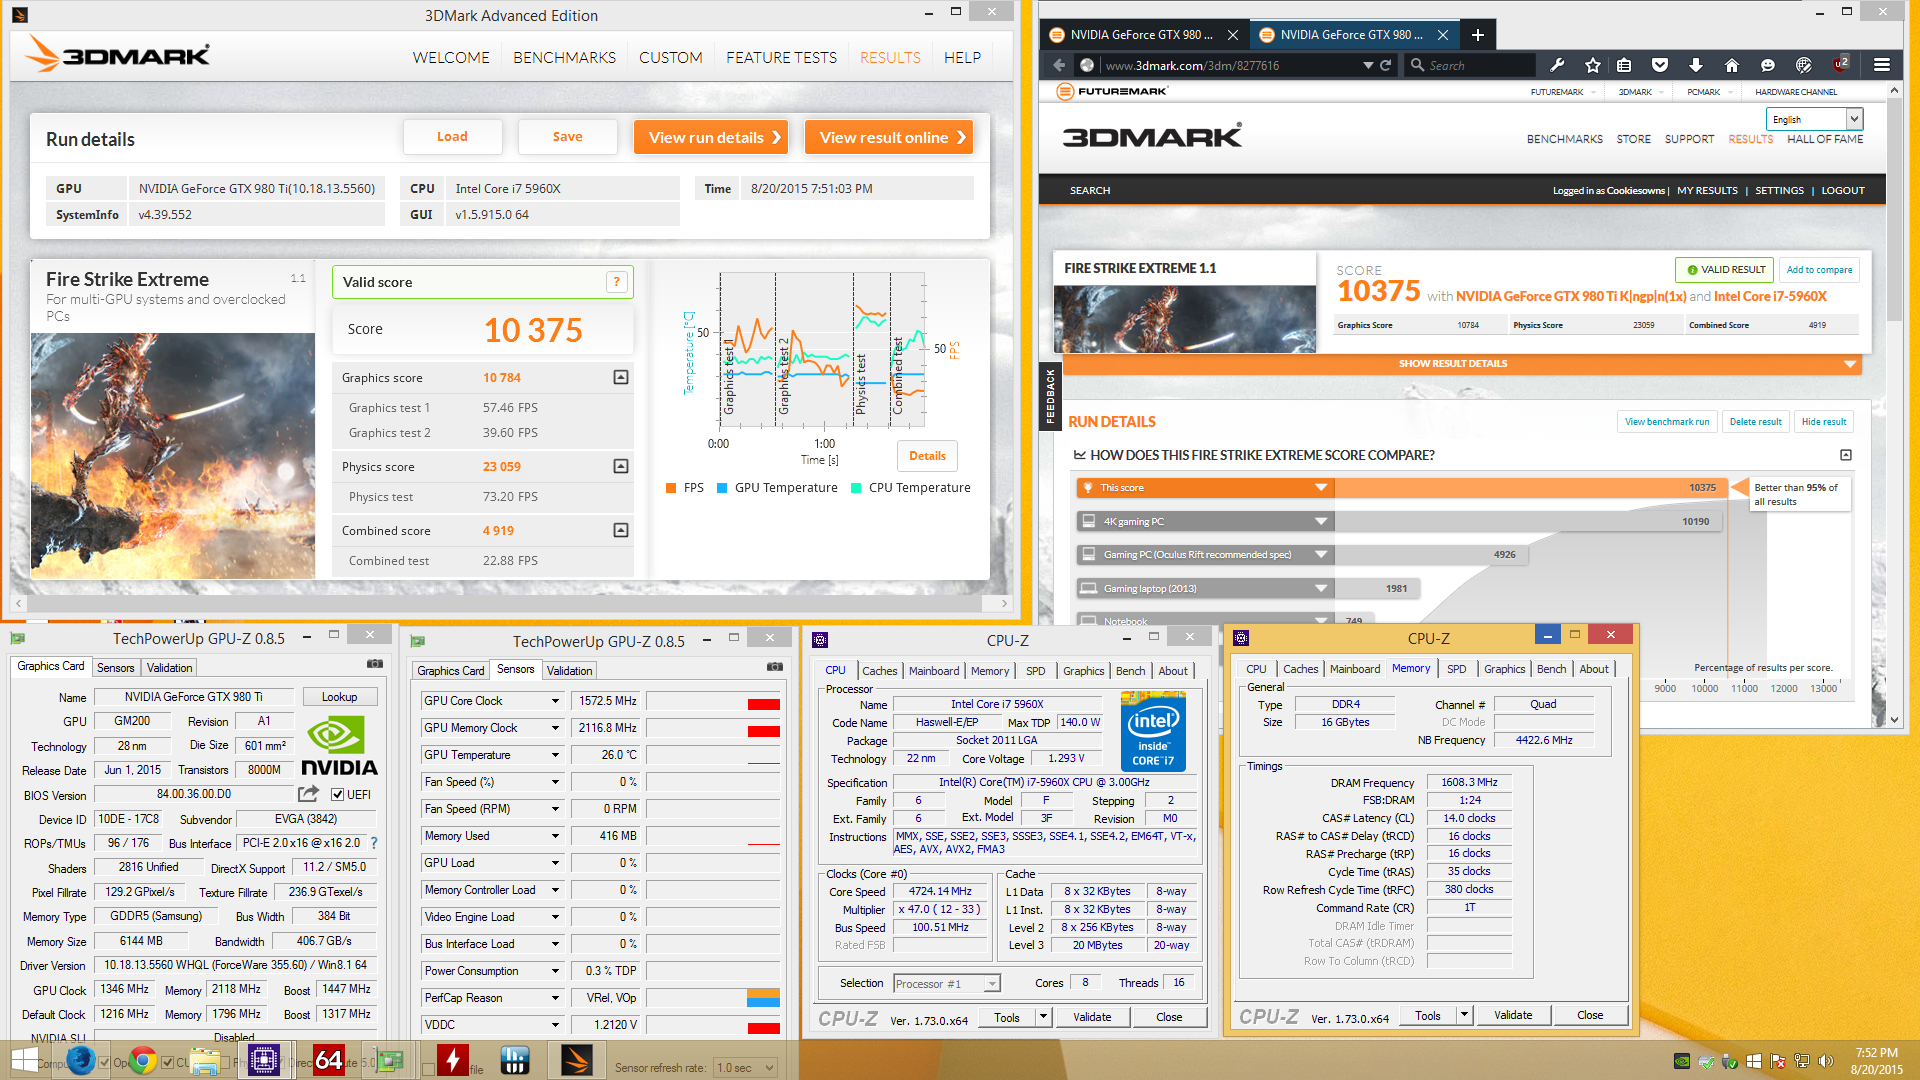Reload the 3dmark.com page in Firefox

click(x=1386, y=65)
